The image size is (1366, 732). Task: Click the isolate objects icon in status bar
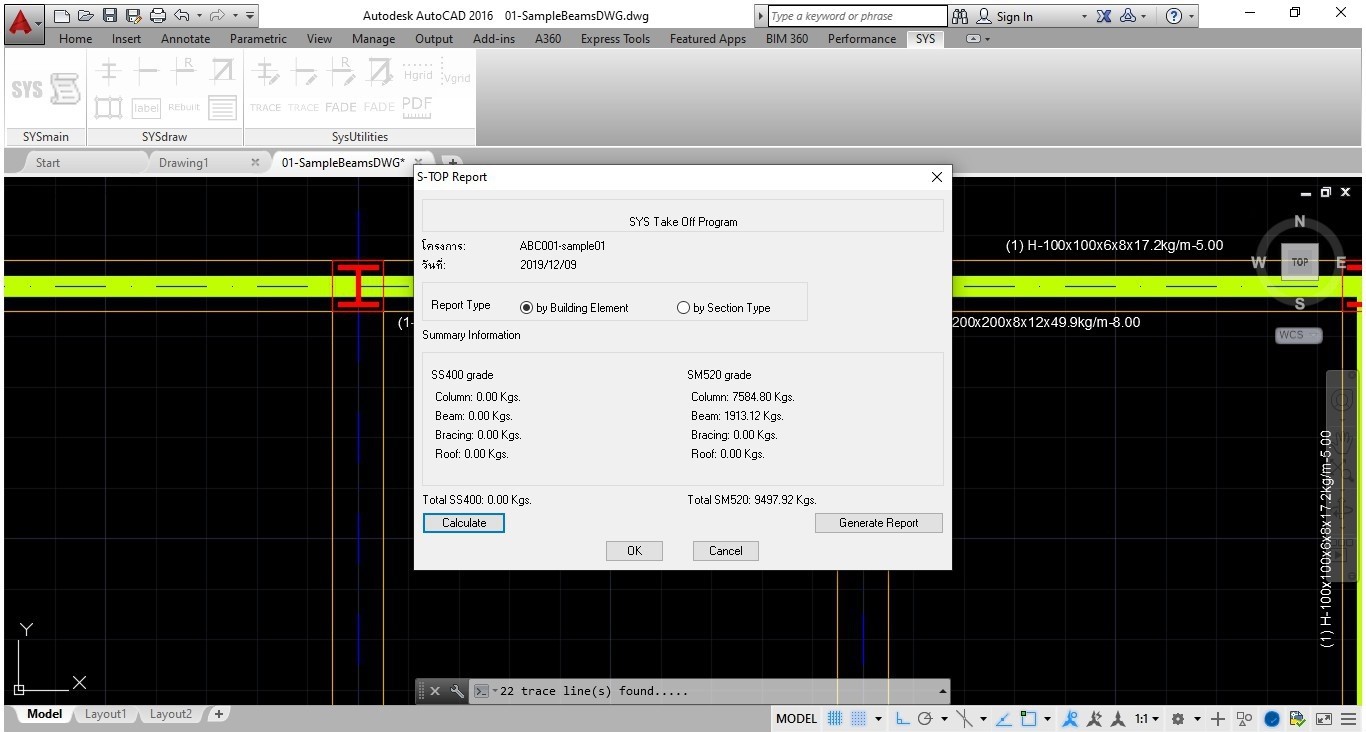[1244, 718]
